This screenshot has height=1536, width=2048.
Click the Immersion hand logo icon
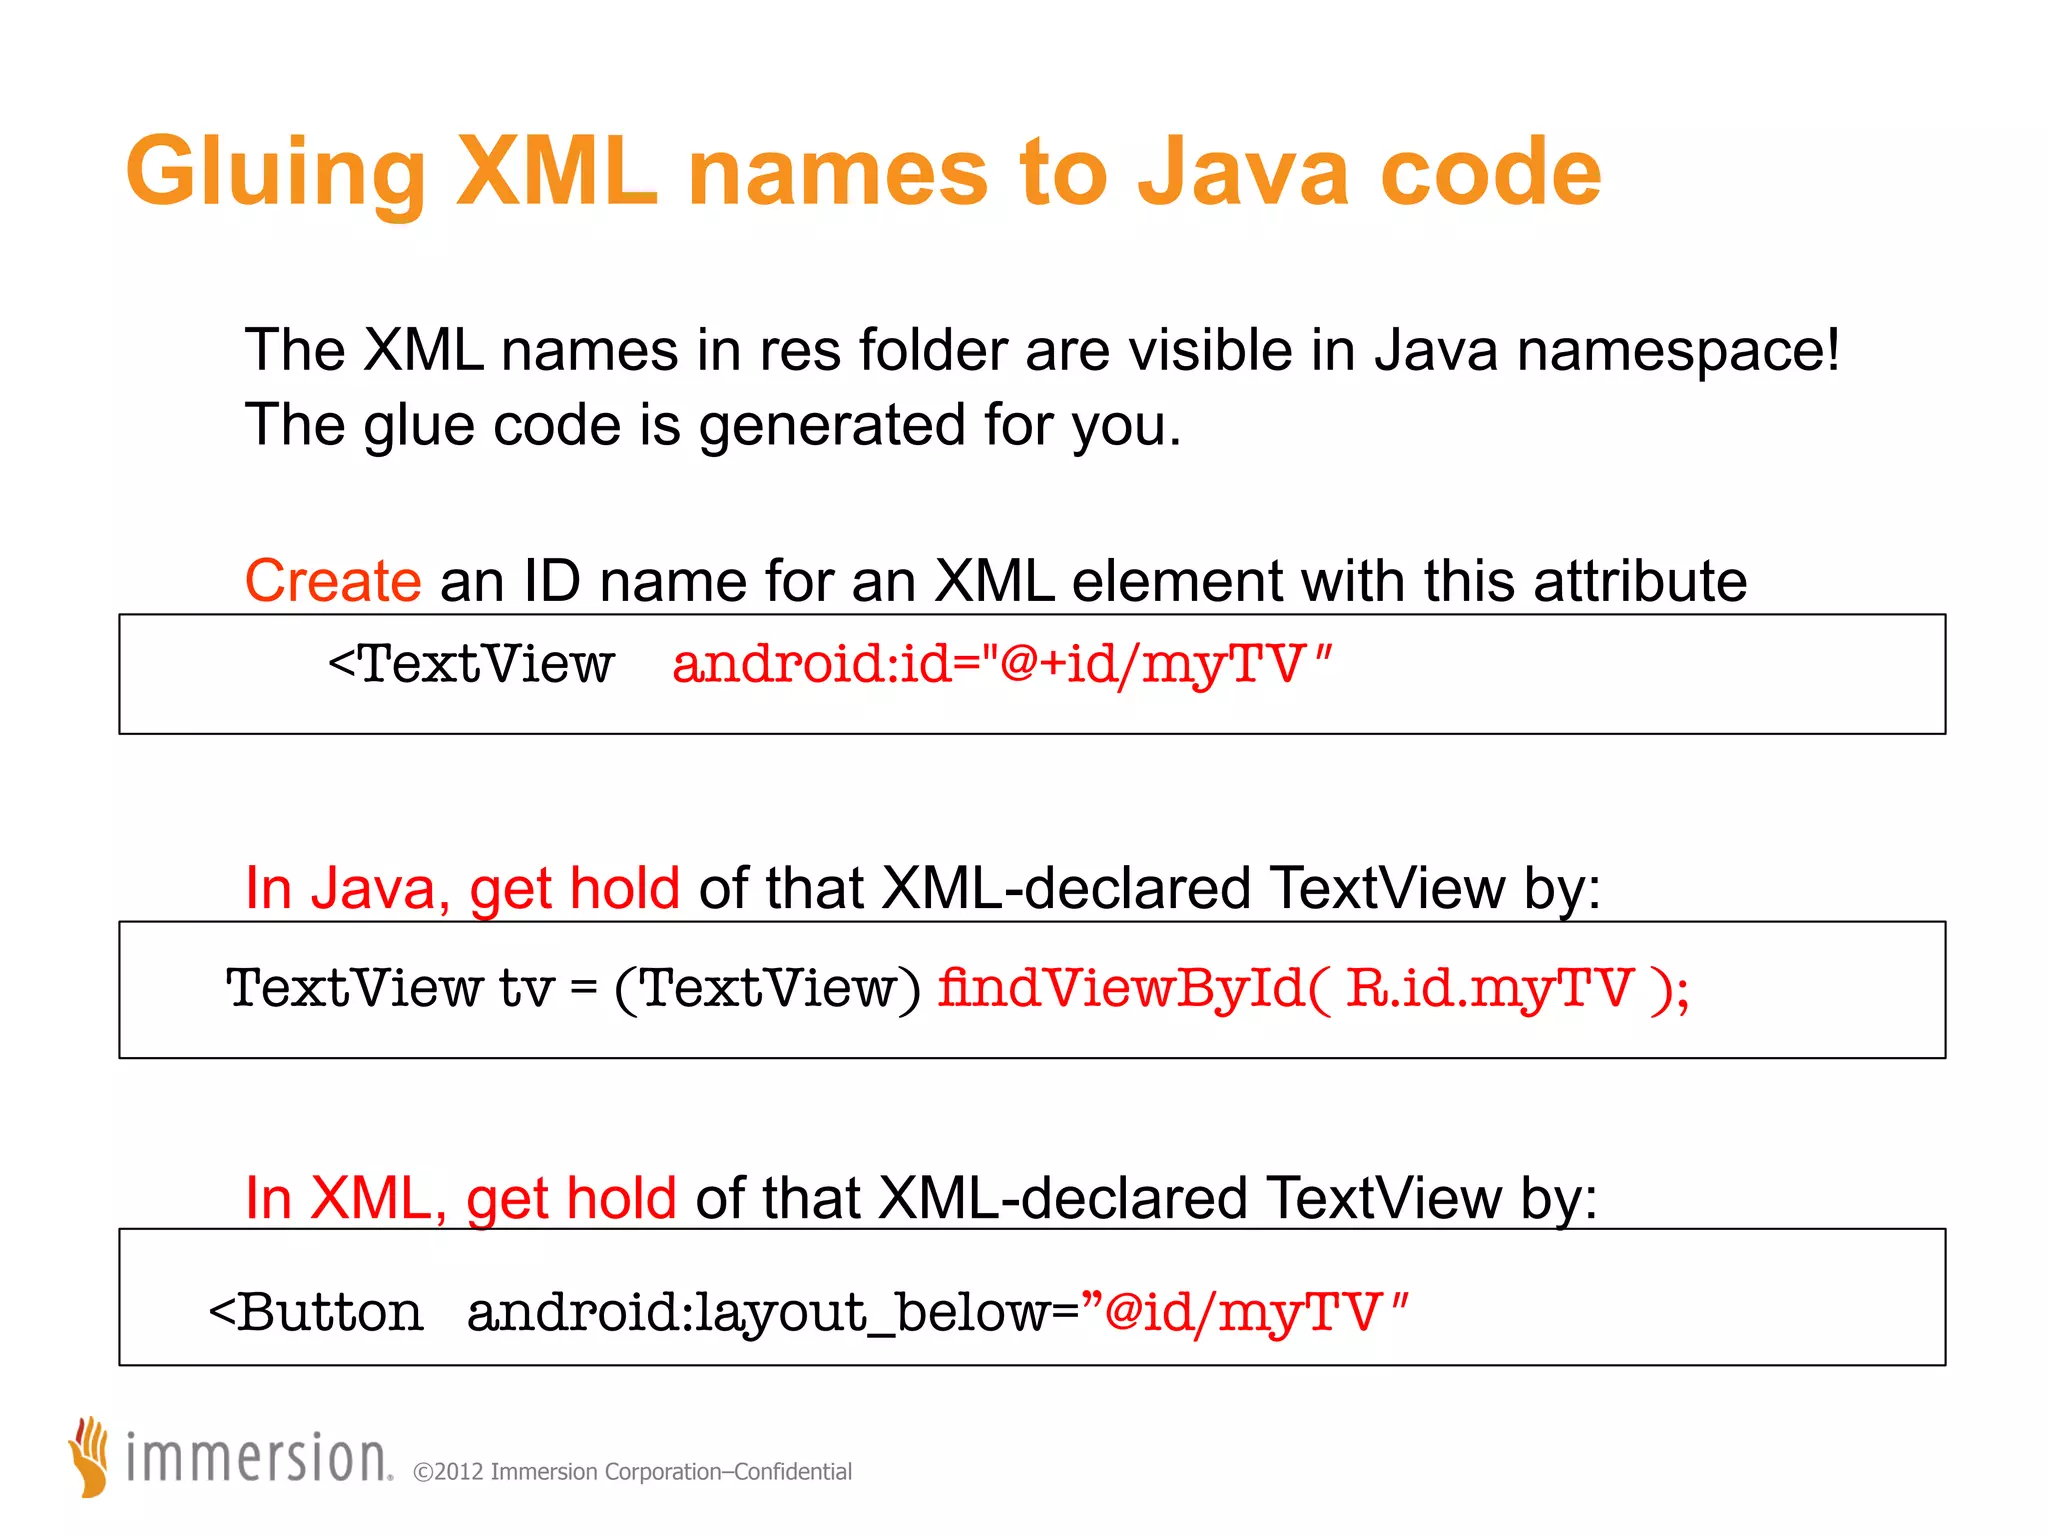[x=88, y=1456]
